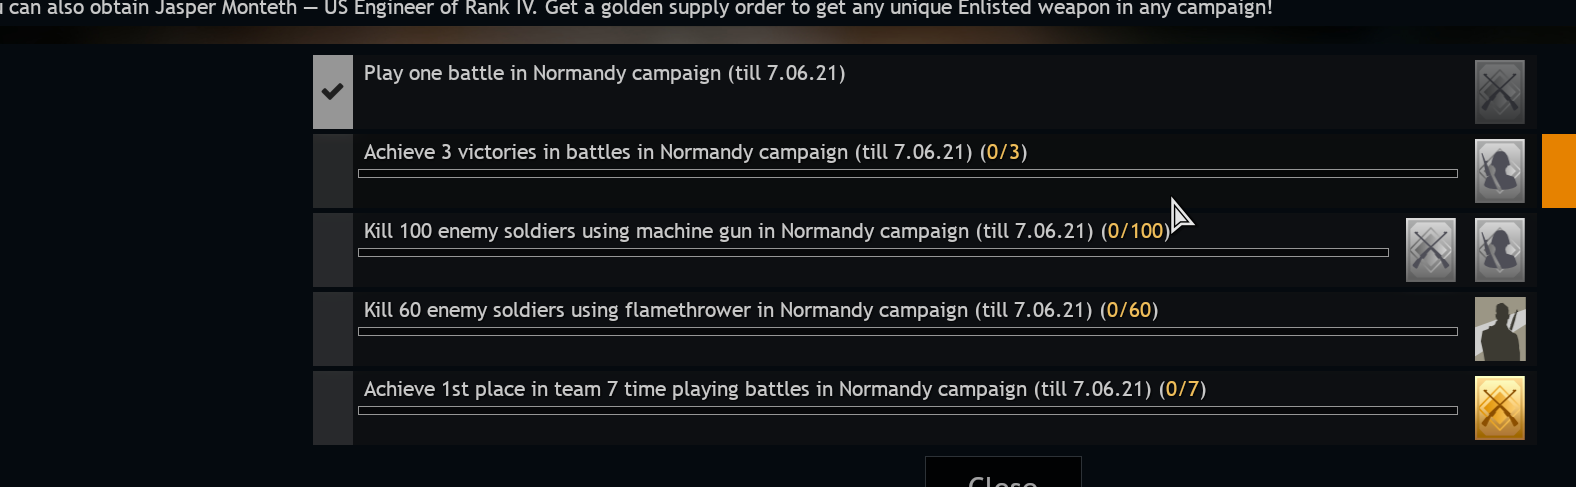The width and height of the screenshot is (1576, 487).
Task: Click the soldier reward icon for 3 victories task
Action: click(x=1499, y=171)
